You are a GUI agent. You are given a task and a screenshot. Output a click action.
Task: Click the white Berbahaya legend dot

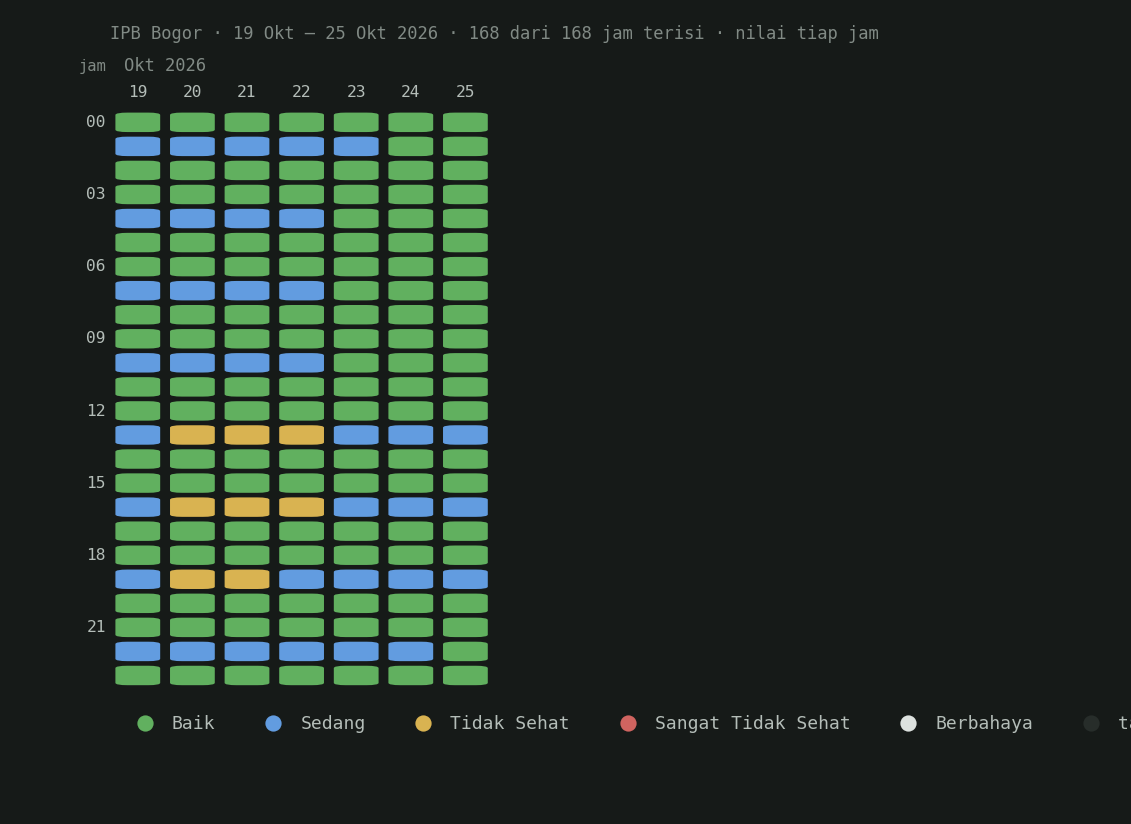pos(909,724)
